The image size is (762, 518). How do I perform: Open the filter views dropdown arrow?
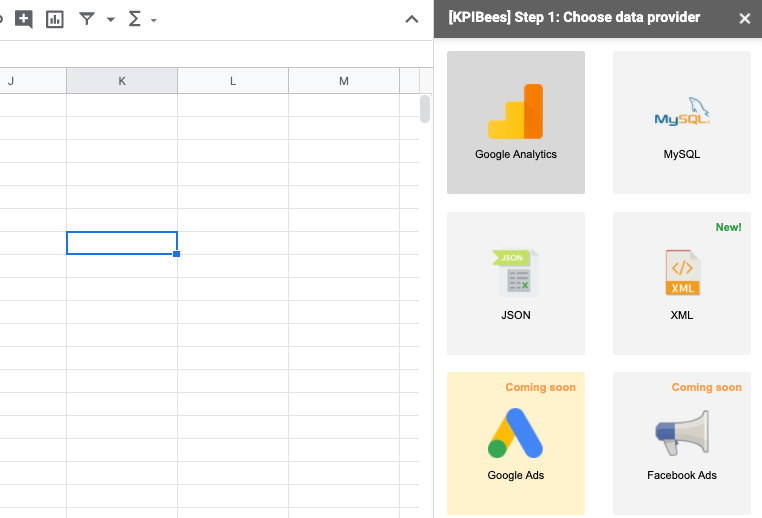coord(110,20)
